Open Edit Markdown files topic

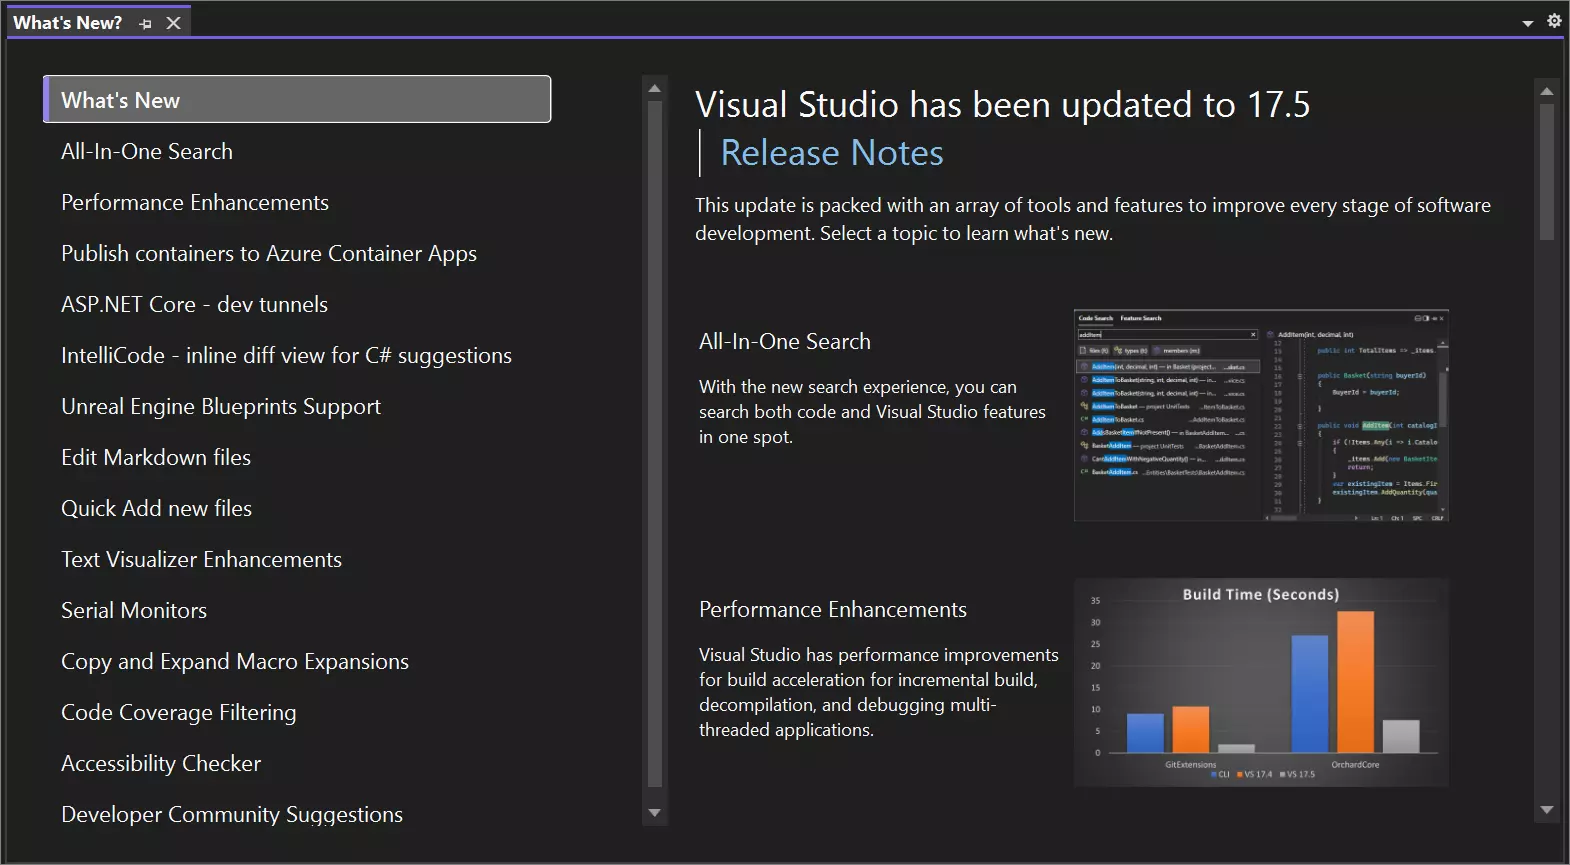click(x=156, y=457)
